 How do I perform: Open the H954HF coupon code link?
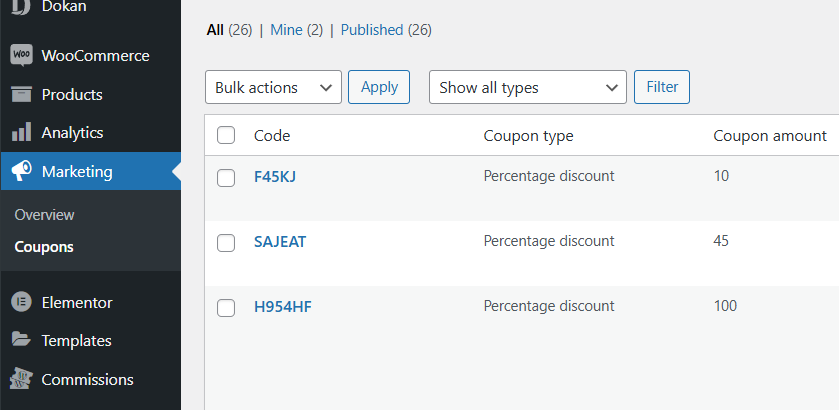coord(283,306)
